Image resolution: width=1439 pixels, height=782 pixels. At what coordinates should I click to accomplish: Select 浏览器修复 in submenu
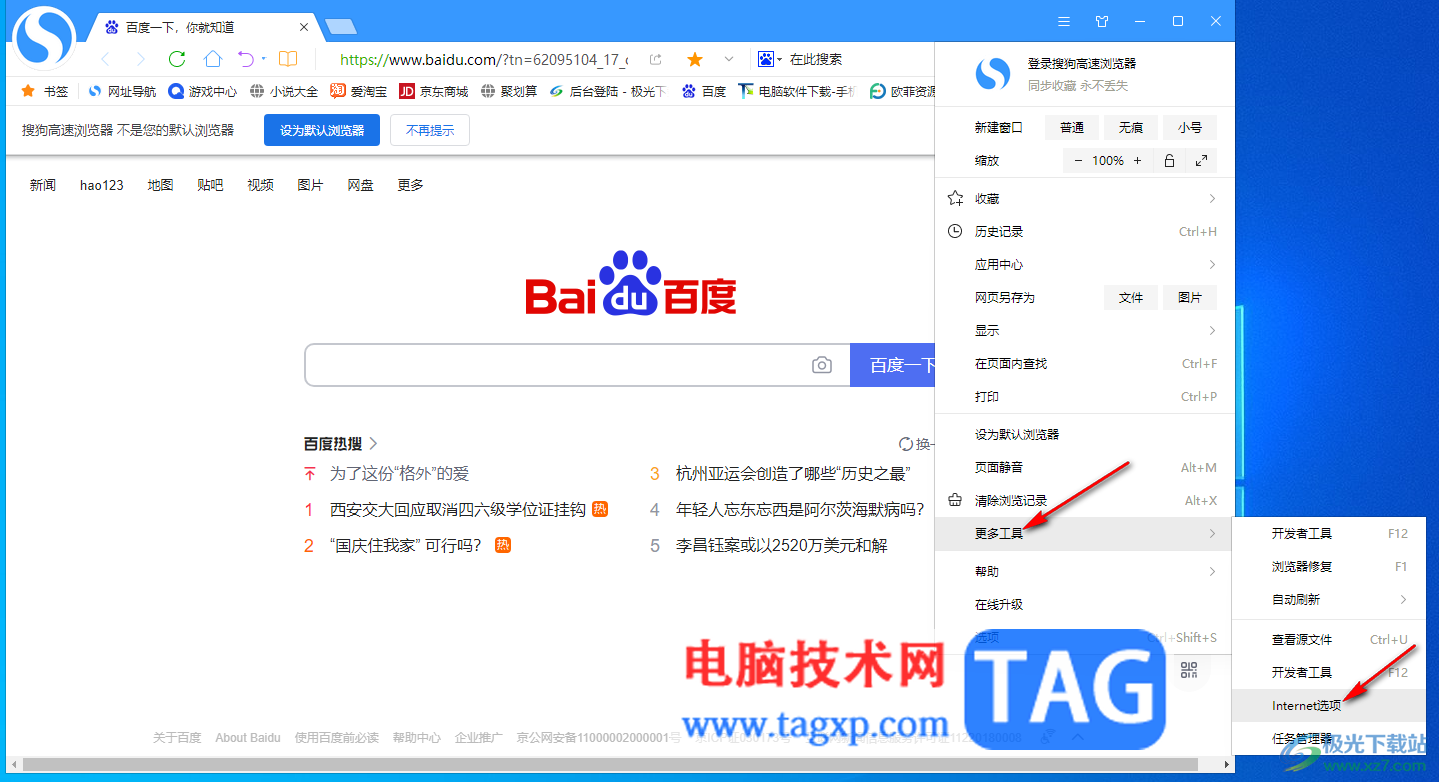1328,566
